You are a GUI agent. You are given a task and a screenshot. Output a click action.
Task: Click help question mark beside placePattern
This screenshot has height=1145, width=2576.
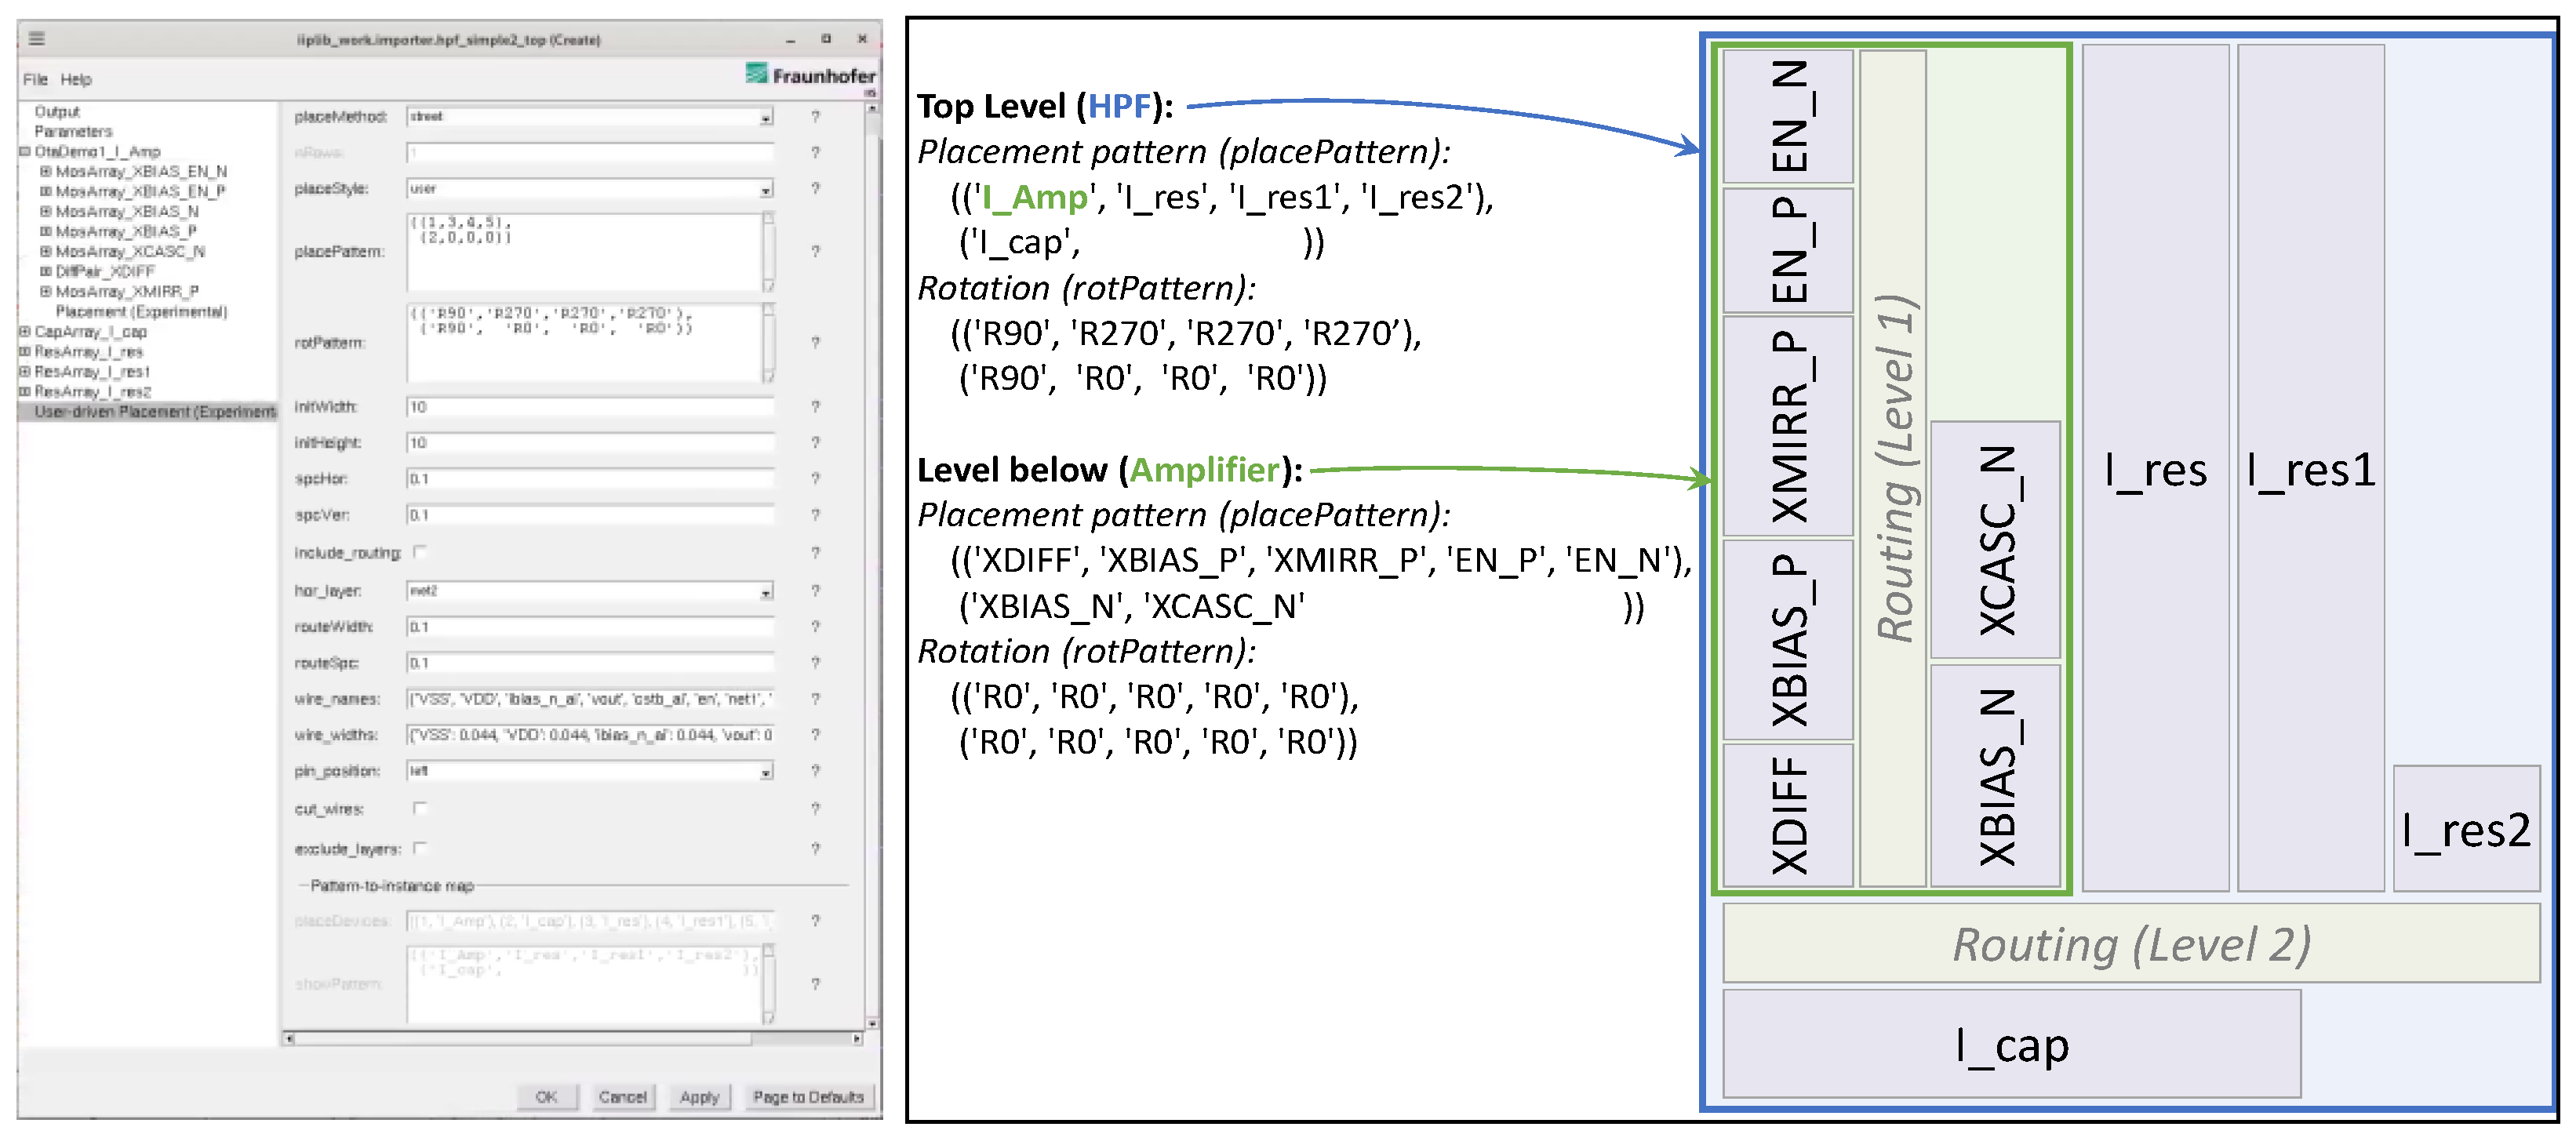815,251
